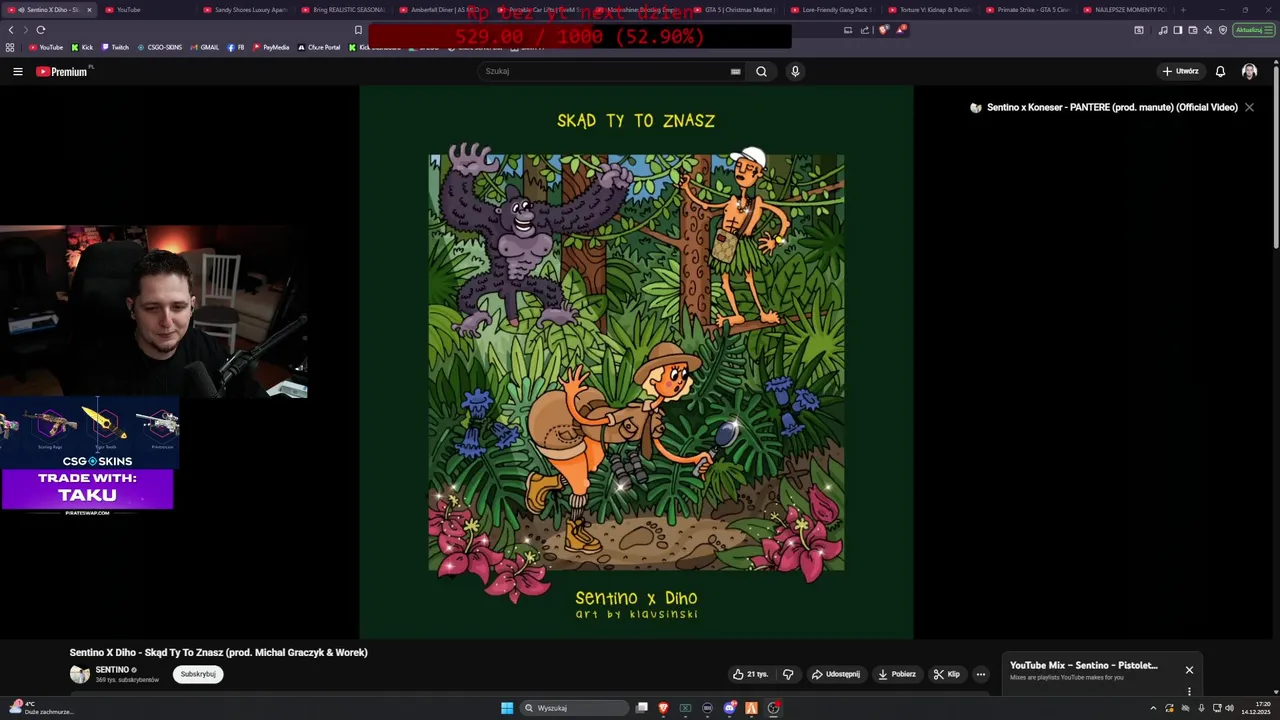Open more actions three-dot menu under video

[981, 674]
